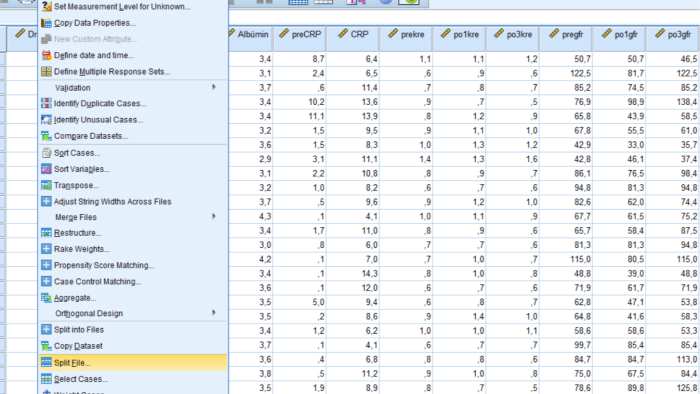The image size is (700, 394).
Task: Click the Sort Cases icon
Action: [x=46, y=153]
